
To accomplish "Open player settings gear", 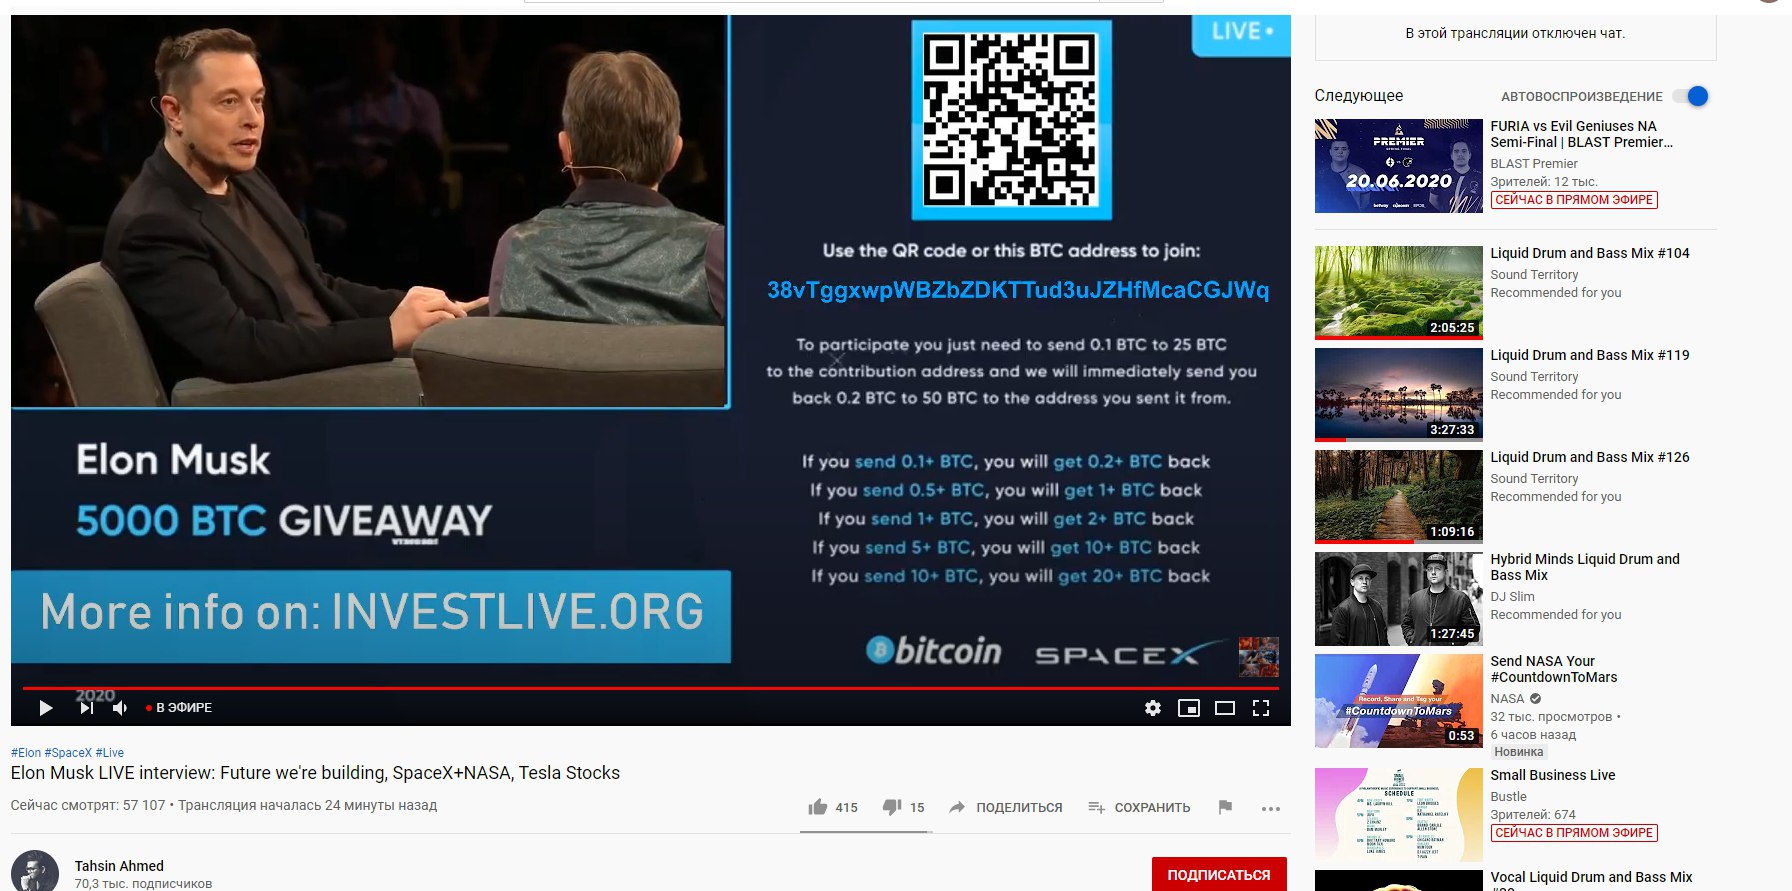I will pos(1153,708).
